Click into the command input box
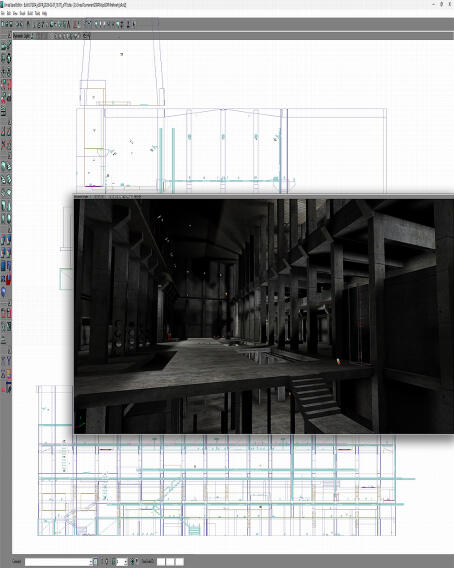 (57, 561)
